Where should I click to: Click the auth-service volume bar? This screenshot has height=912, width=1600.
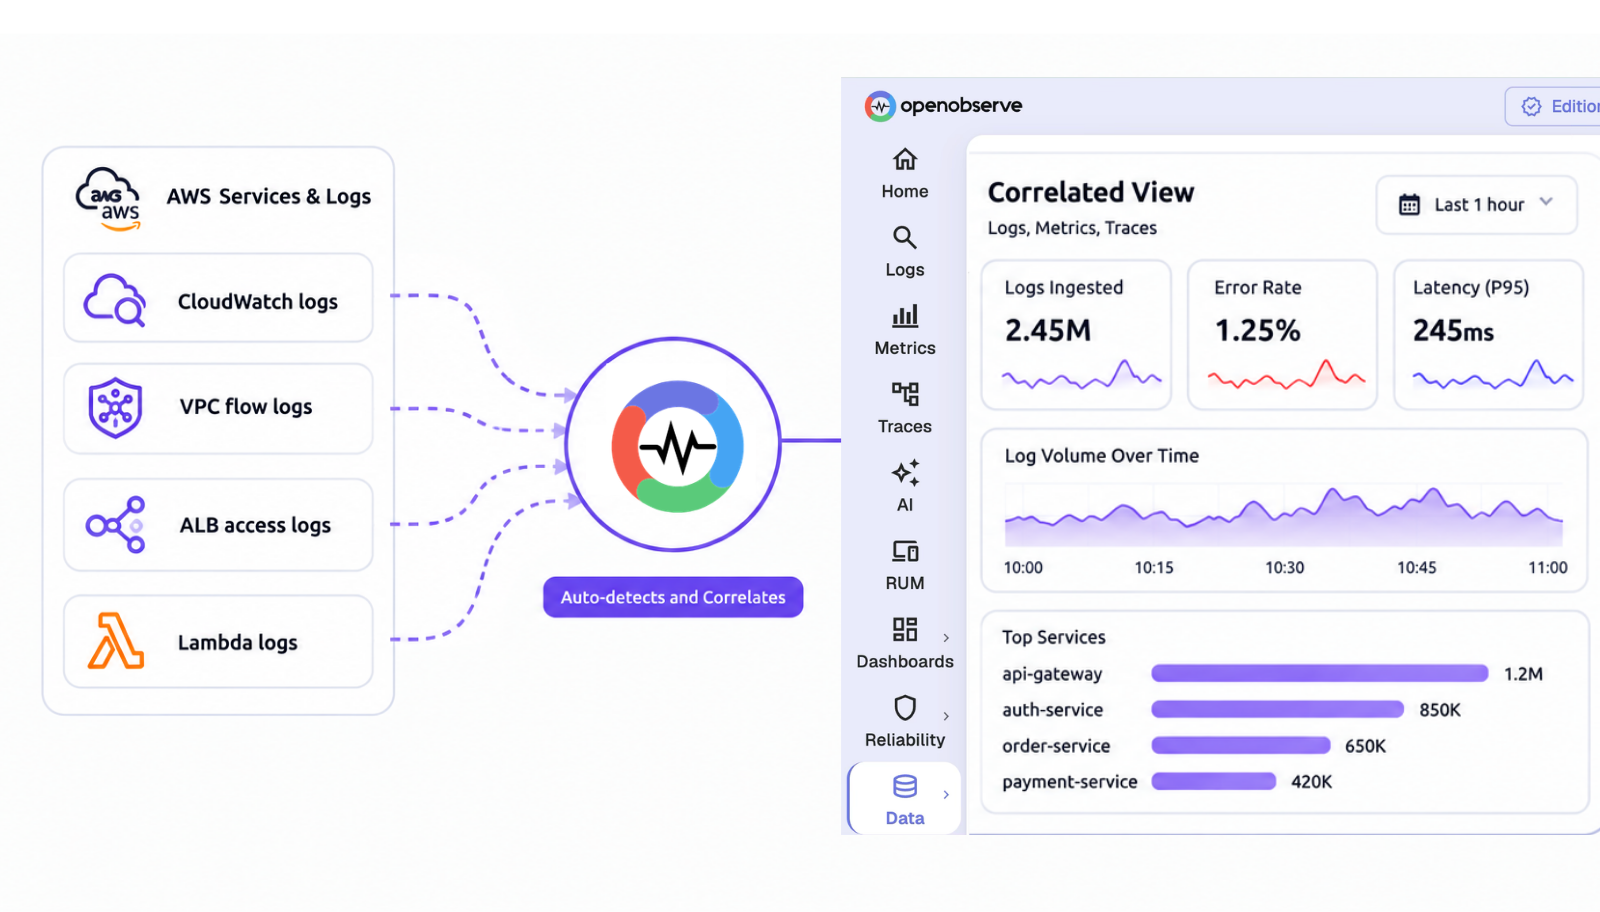point(1278,709)
